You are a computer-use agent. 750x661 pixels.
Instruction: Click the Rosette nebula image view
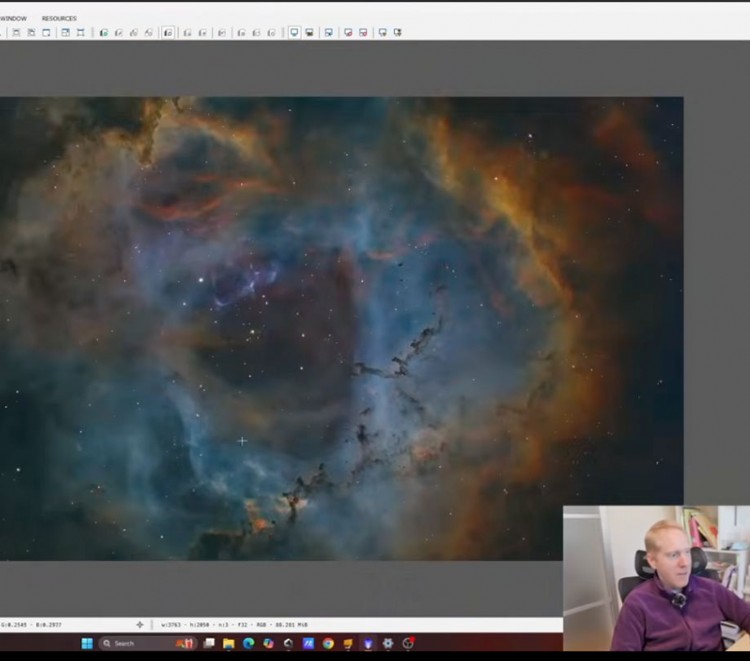342,329
